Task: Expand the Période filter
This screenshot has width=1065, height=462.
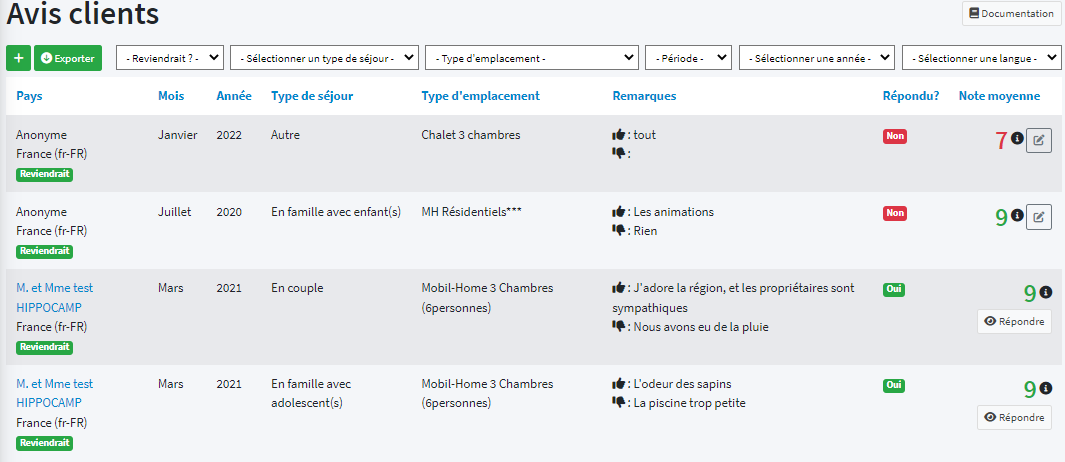Action: click(688, 58)
